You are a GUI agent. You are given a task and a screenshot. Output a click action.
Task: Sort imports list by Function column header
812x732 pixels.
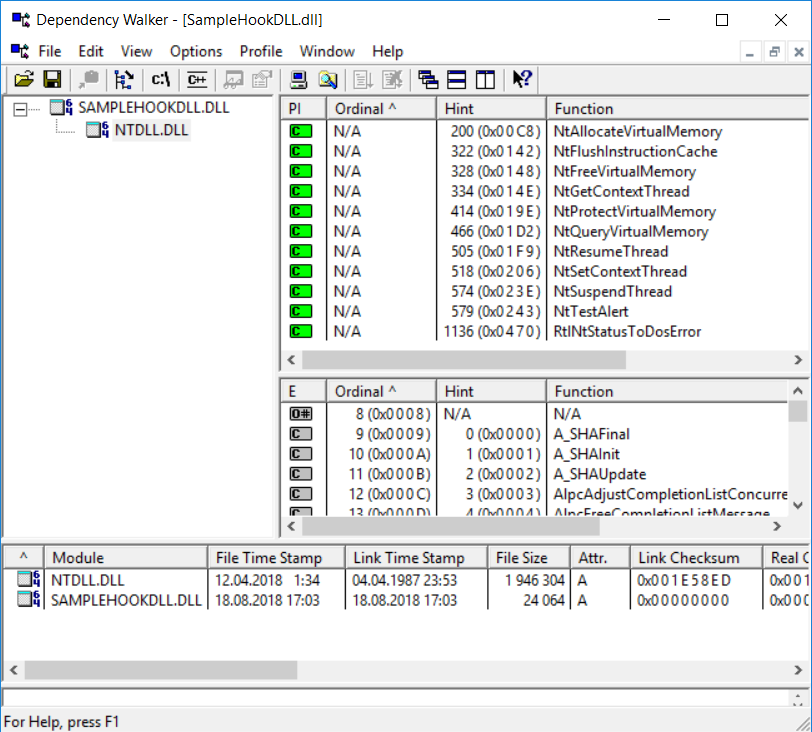pos(678,109)
